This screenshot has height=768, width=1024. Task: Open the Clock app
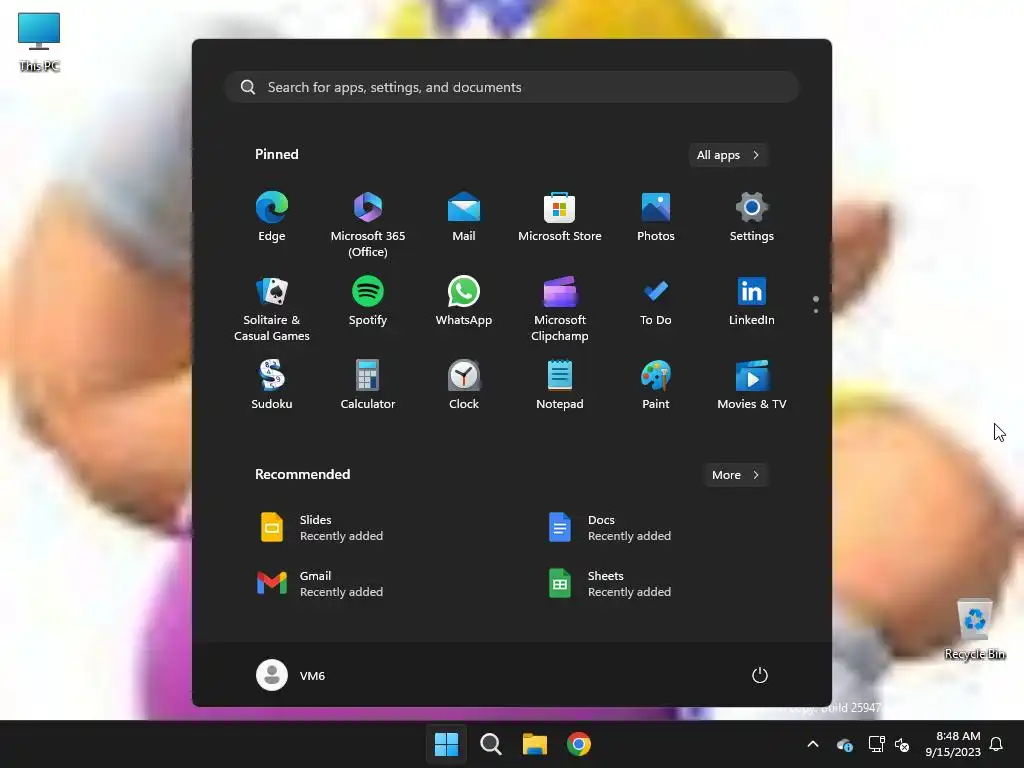(464, 385)
